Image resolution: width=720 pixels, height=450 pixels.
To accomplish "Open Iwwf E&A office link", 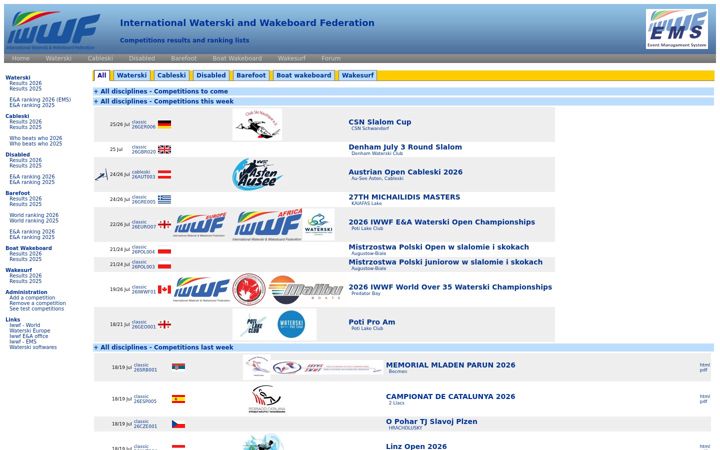I will (x=28, y=336).
